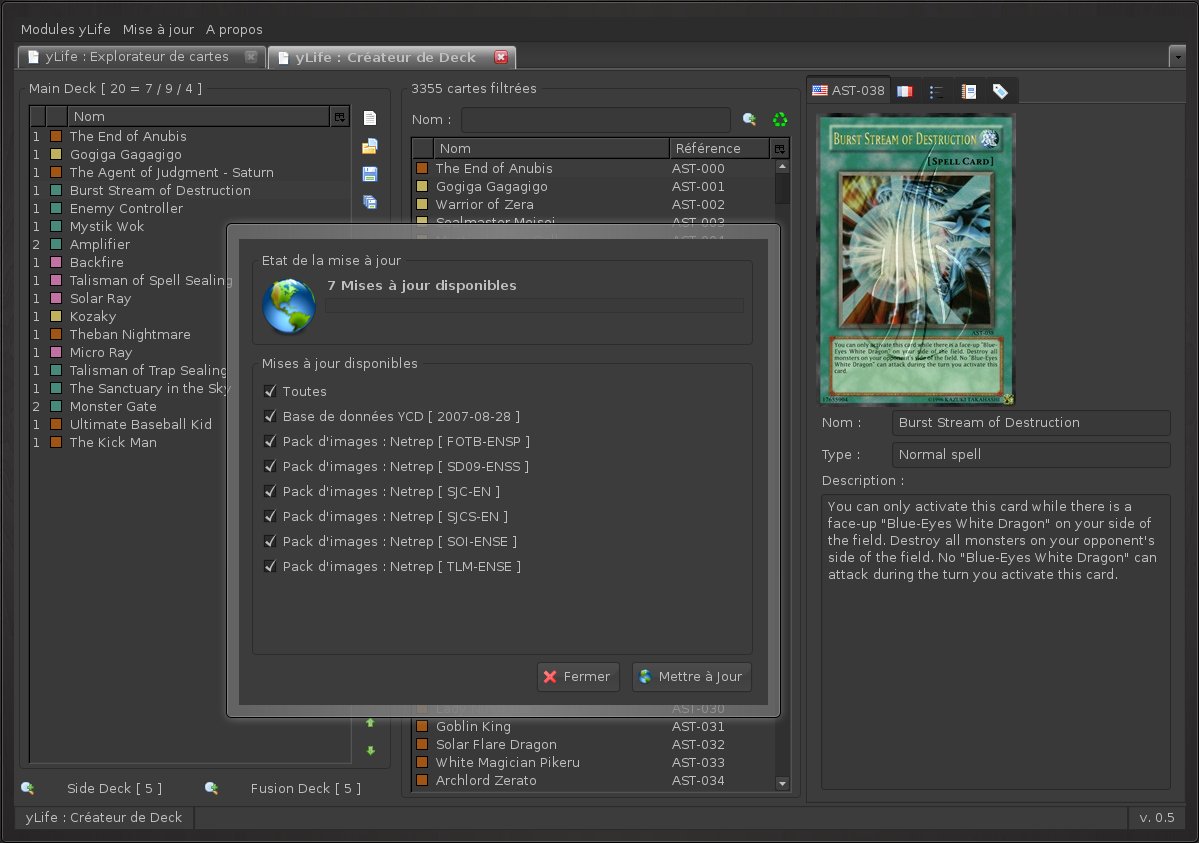The width and height of the screenshot is (1199, 843).
Task: Open the card details sheet tab icon
Action: click(969, 92)
